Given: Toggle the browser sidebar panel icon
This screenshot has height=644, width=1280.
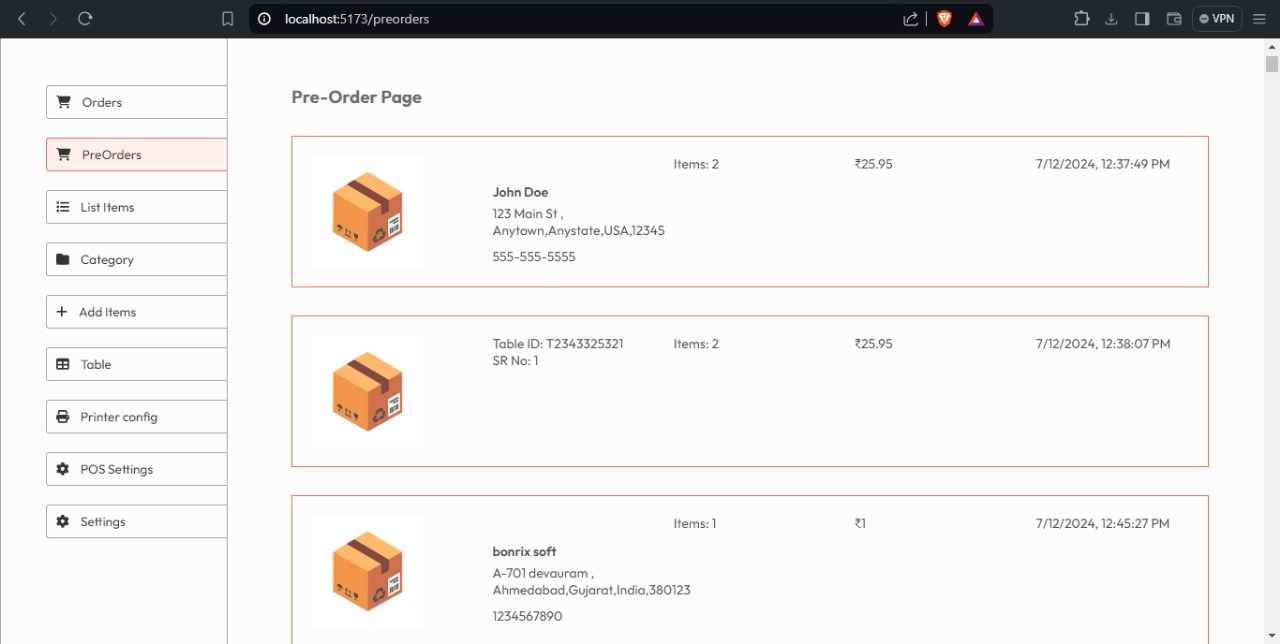Looking at the screenshot, I should click(x=1142, y=19).
